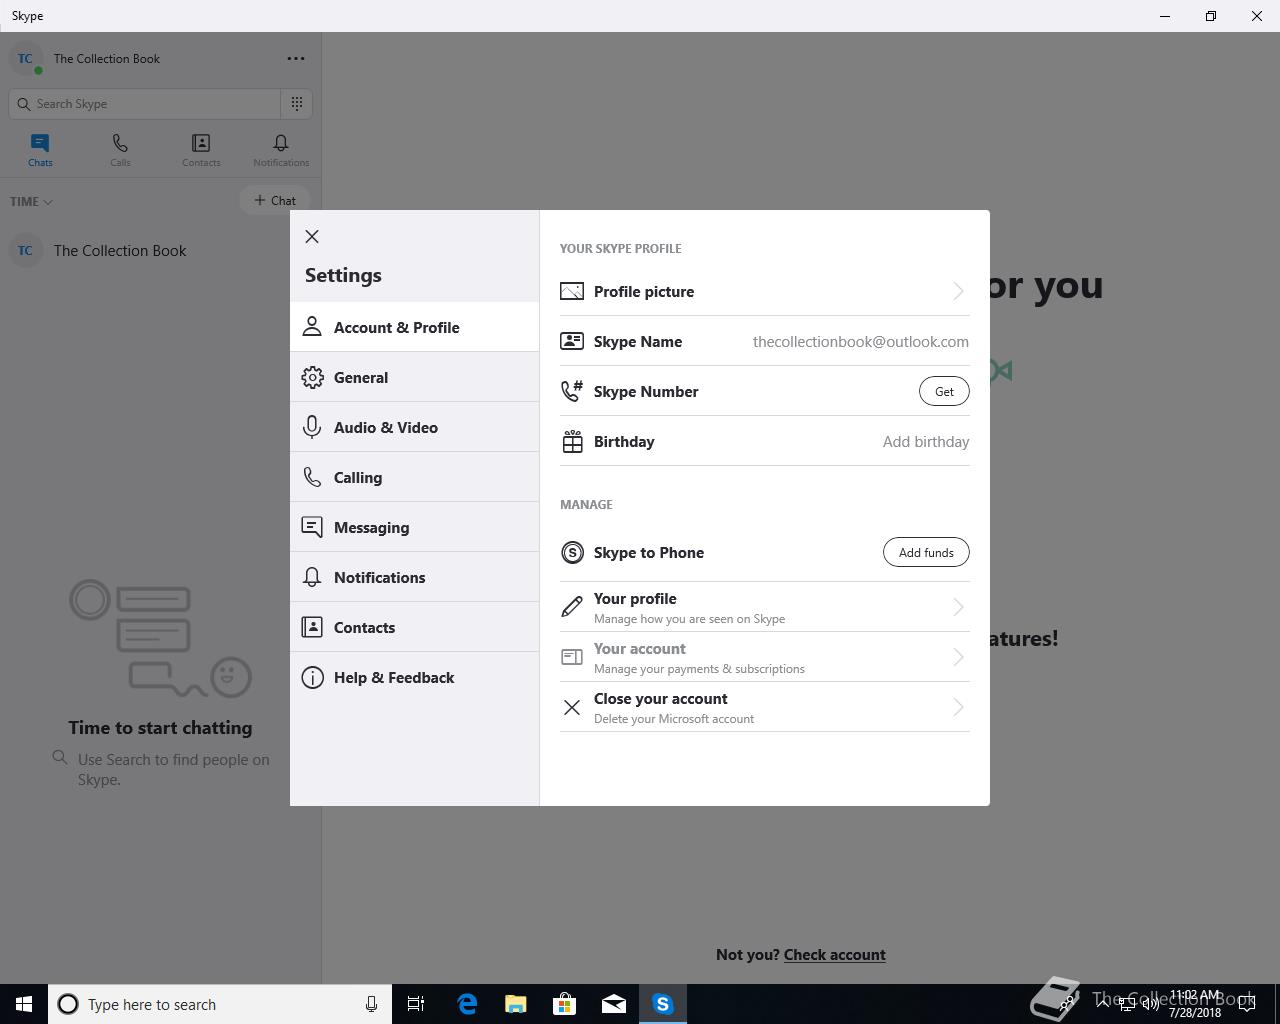Screen dimensions: 1280x1024
Task: Switch to the Chats tab
Action: pyautogui.click(x=40, y=150)
